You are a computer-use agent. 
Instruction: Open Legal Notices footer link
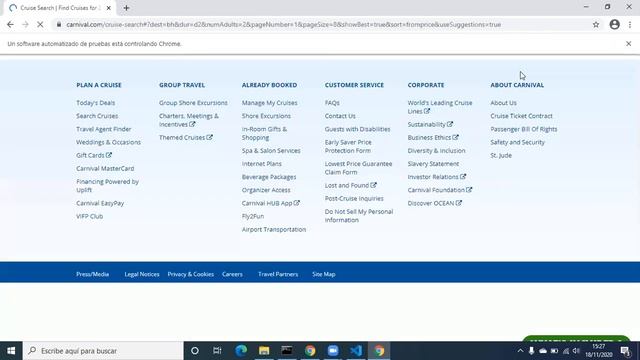click(142, 274)
